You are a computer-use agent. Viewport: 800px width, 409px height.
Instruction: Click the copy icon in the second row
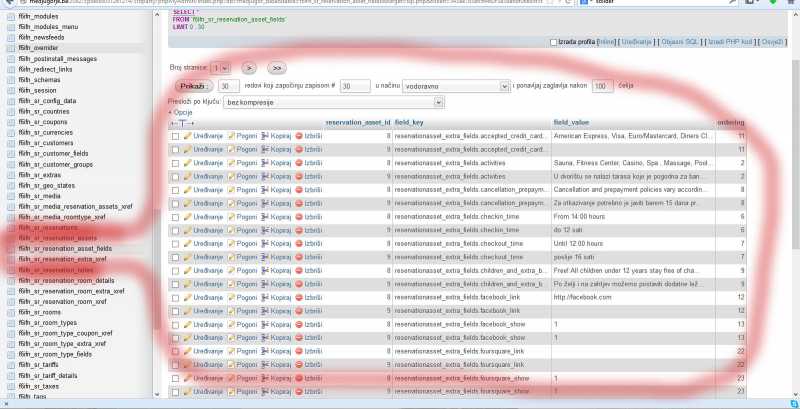pyautogui.click(x=265, y=148)
